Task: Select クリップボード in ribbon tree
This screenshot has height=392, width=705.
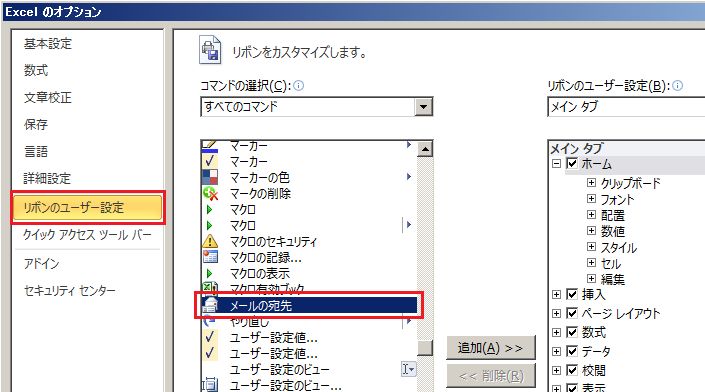Action: click(x=630, y=183)
